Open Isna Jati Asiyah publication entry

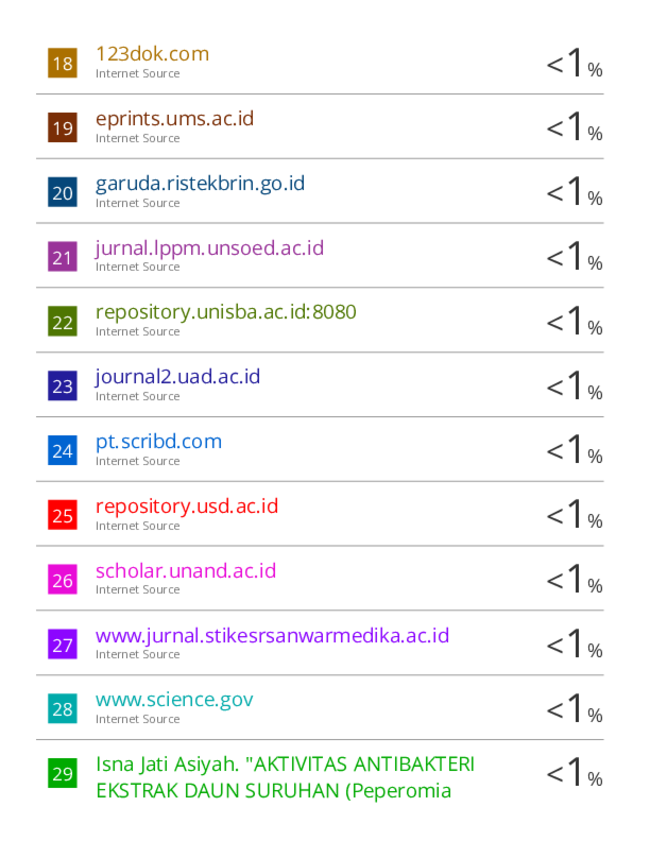[x=285, y=777]
